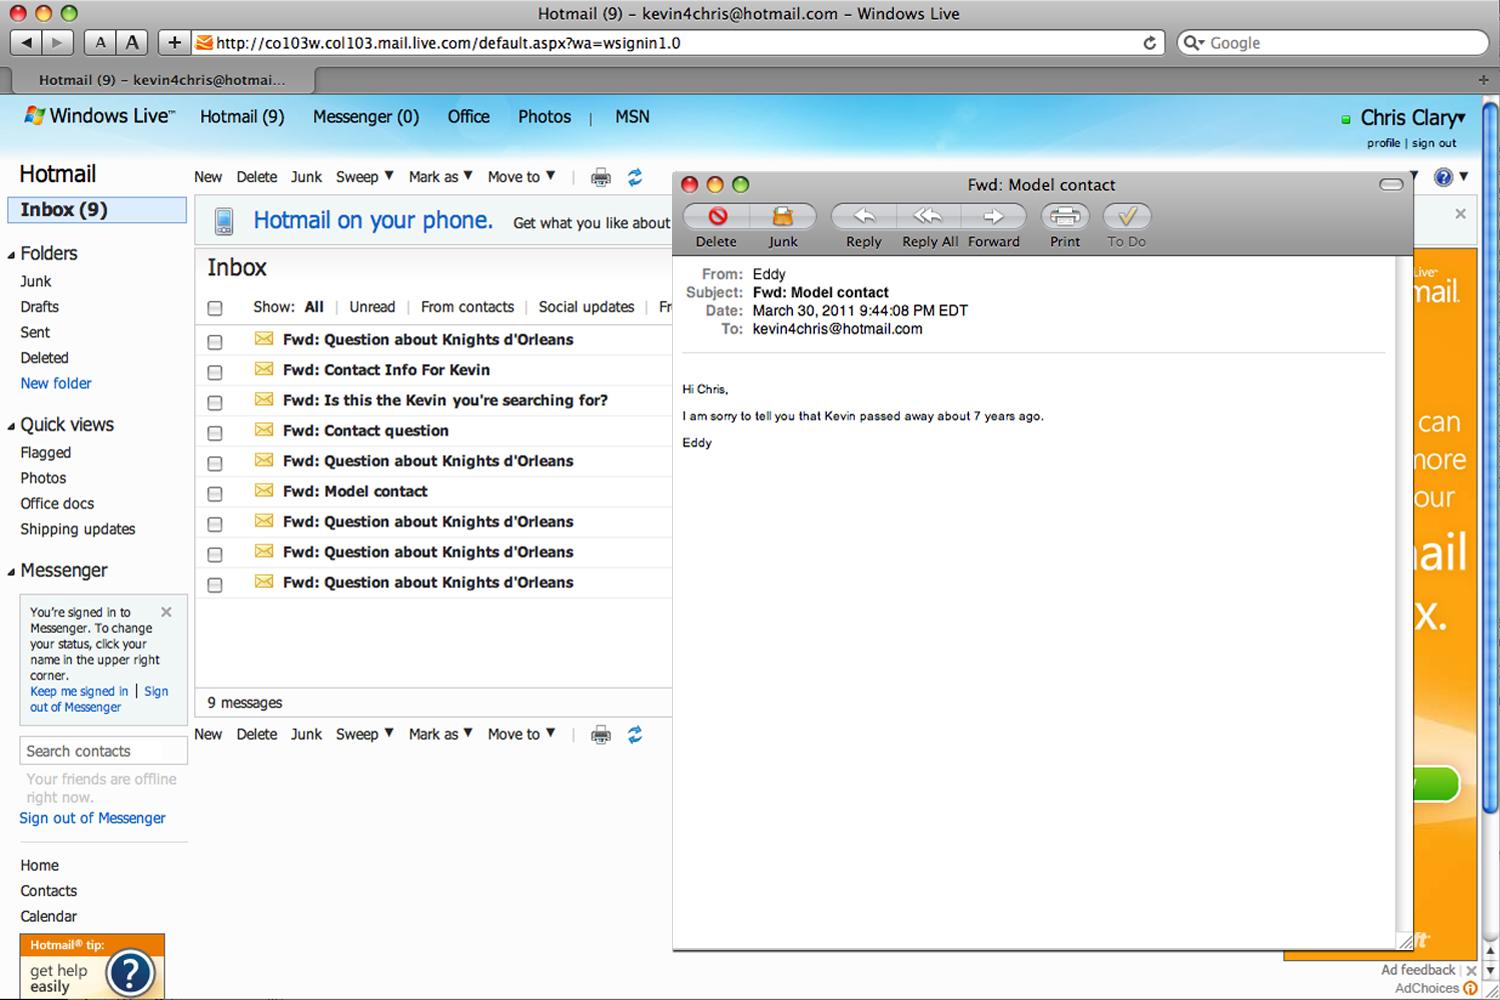Click envelope icon of Contact Info For Kevin
Viewport: 1500px width, 1000px height.
(264, 369)
